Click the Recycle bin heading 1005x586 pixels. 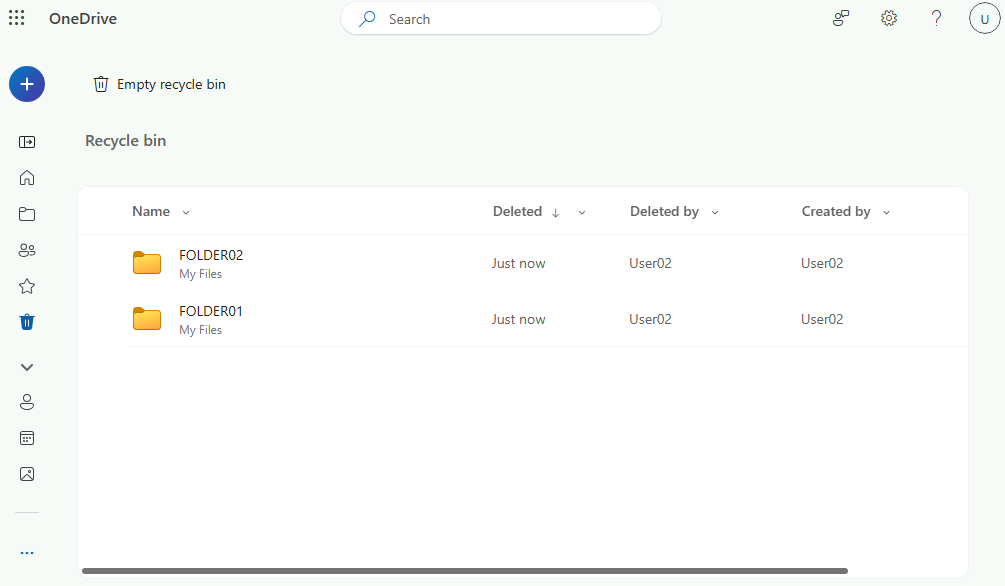126,140
